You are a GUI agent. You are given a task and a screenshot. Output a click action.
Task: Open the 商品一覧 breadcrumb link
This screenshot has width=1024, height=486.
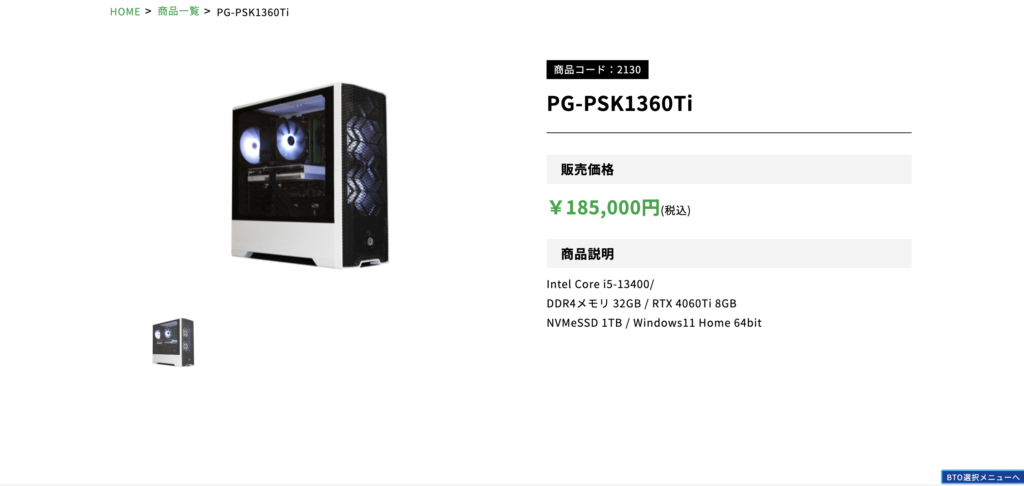[x=178, y=12]
